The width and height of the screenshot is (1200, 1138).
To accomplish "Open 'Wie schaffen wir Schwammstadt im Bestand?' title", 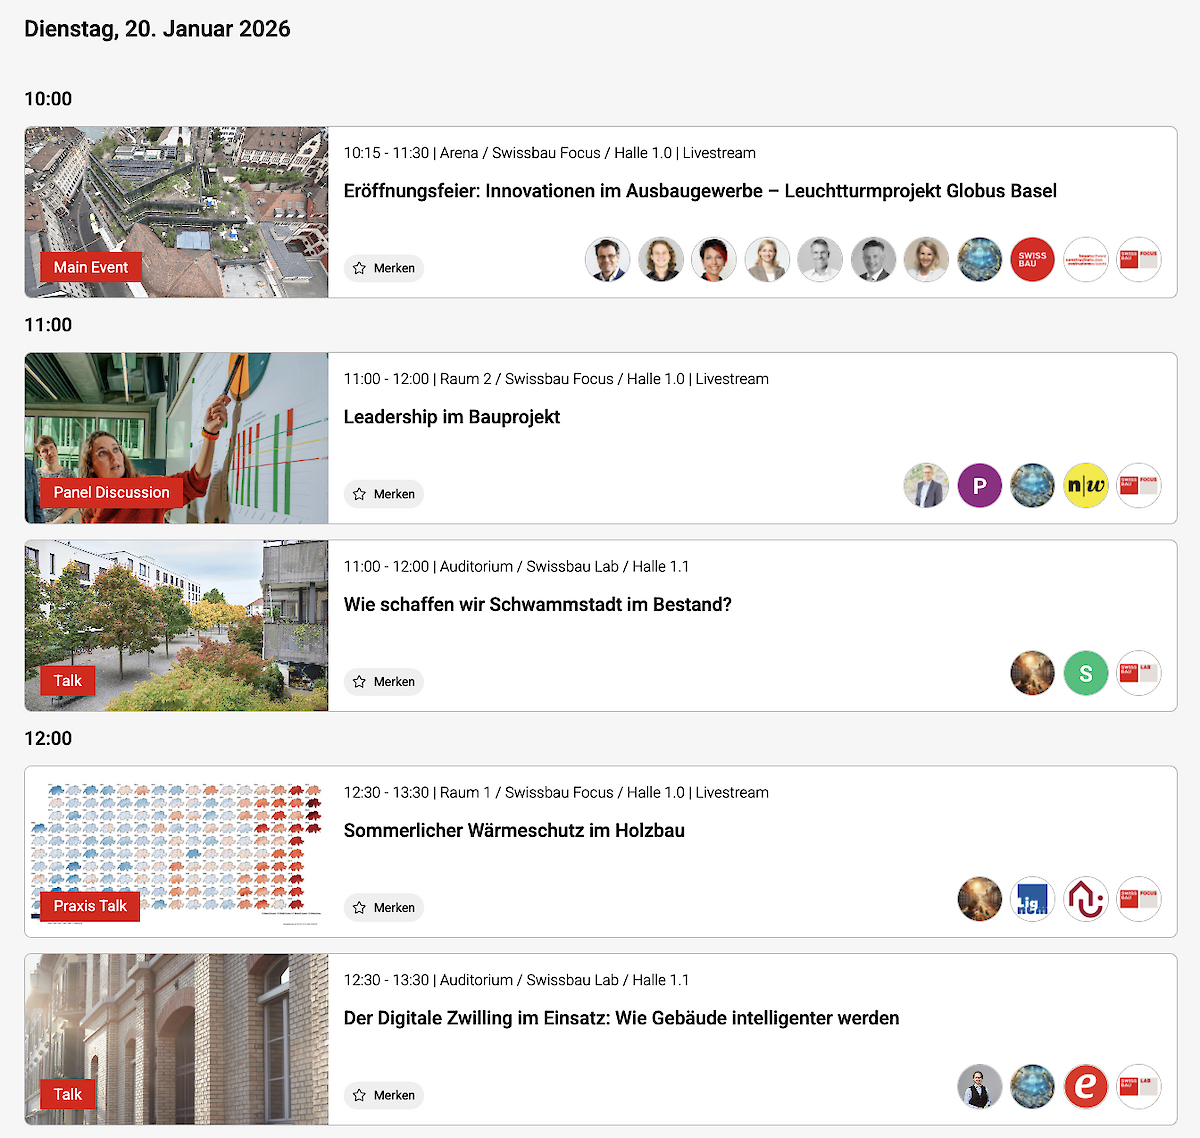I will point(537,605).
